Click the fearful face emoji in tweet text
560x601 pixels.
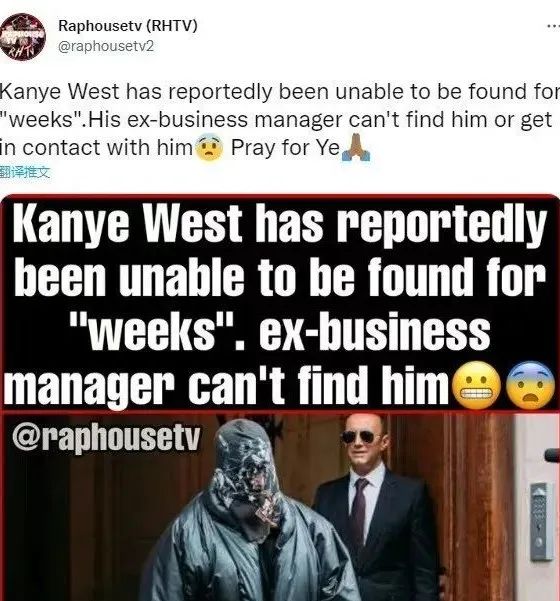209,150
